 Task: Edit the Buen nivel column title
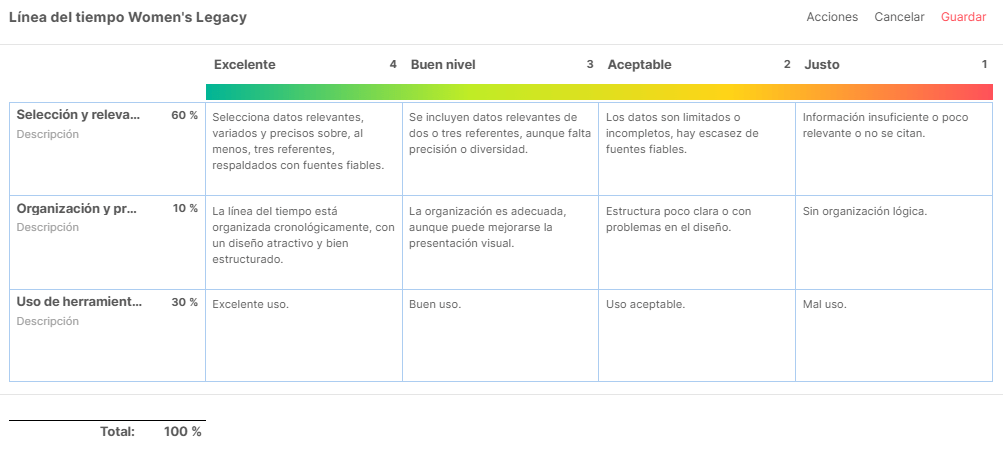[x=443, y=64]
